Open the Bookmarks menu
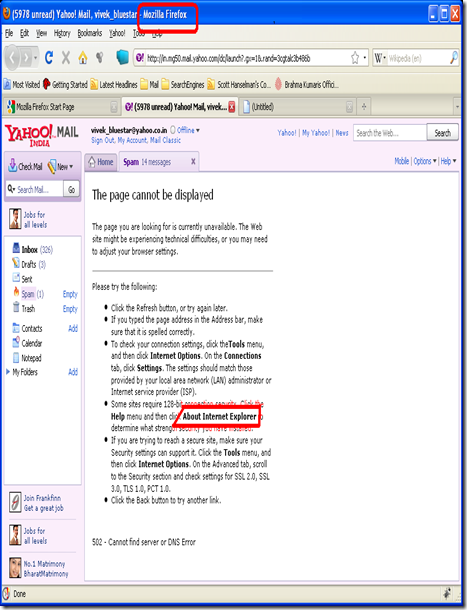 point(90,33)
